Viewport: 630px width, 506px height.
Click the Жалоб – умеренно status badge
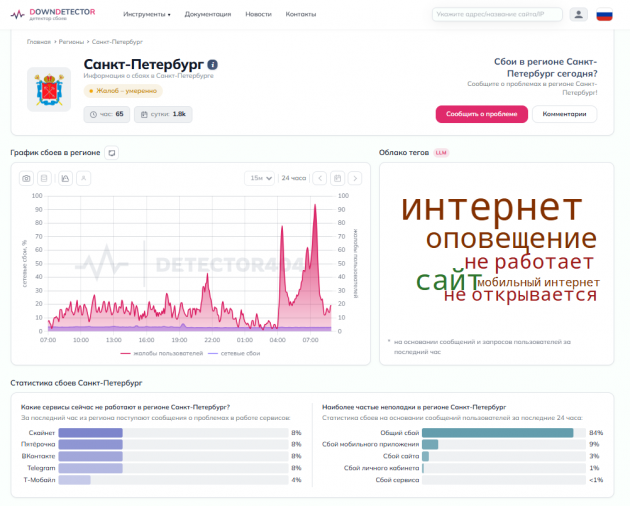pyautogui.click(x=123, y=91)
